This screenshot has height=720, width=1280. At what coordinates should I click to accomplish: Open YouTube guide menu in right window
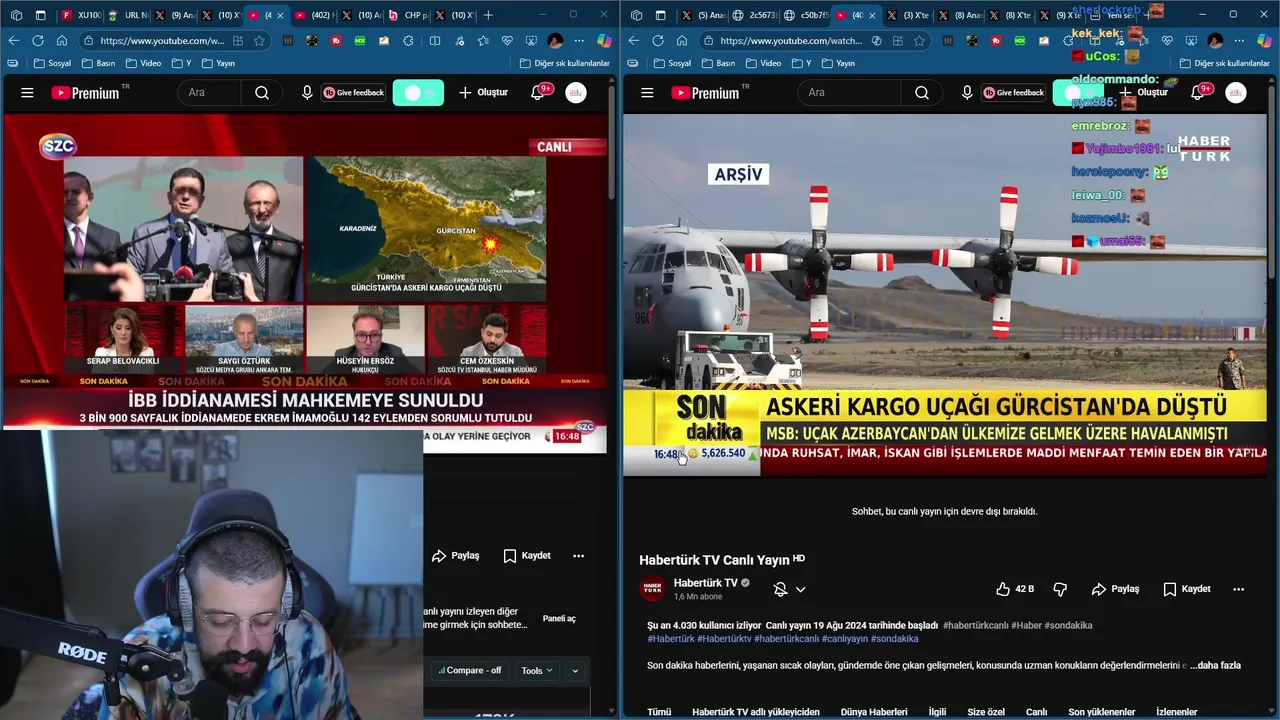click(x=647, y=93)
